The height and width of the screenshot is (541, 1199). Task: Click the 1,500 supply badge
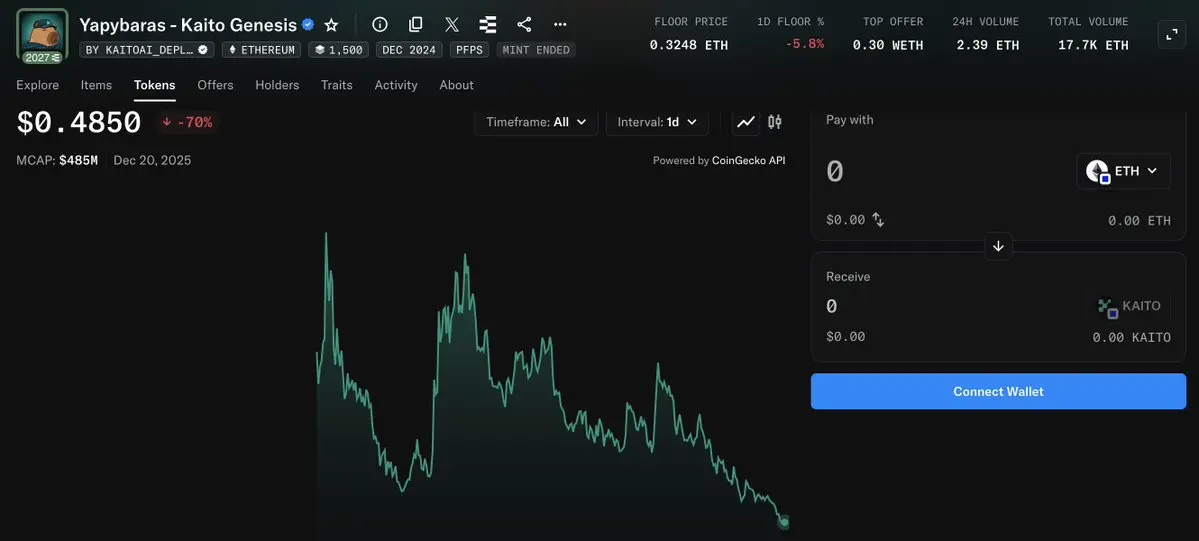[339, 50]
